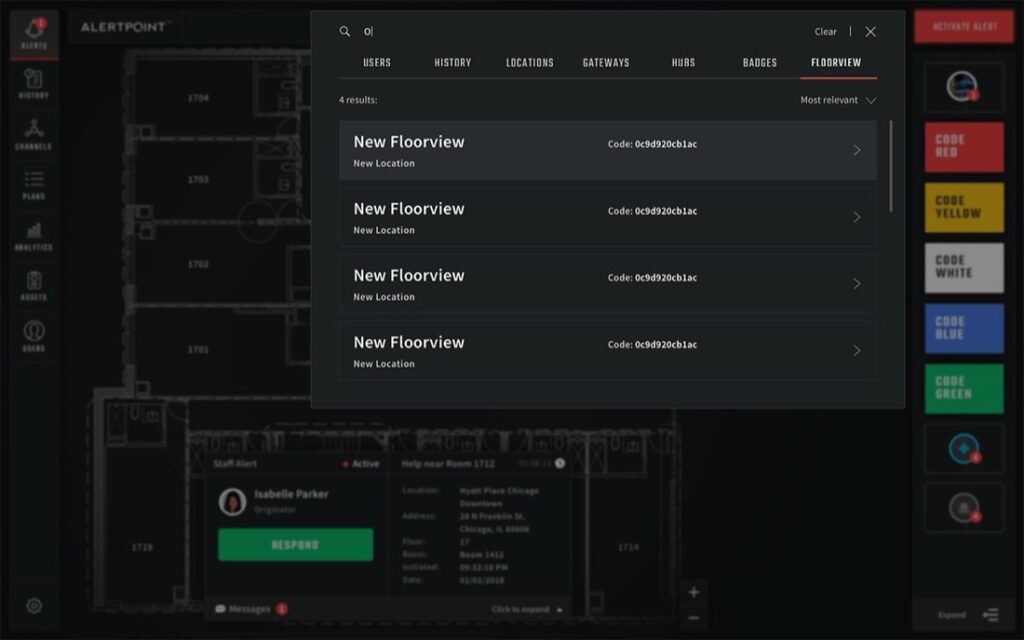Open Analytics in the left sidebar
Image resolution: width=1024 pixels, height=640 pixels.
[34, 236]
